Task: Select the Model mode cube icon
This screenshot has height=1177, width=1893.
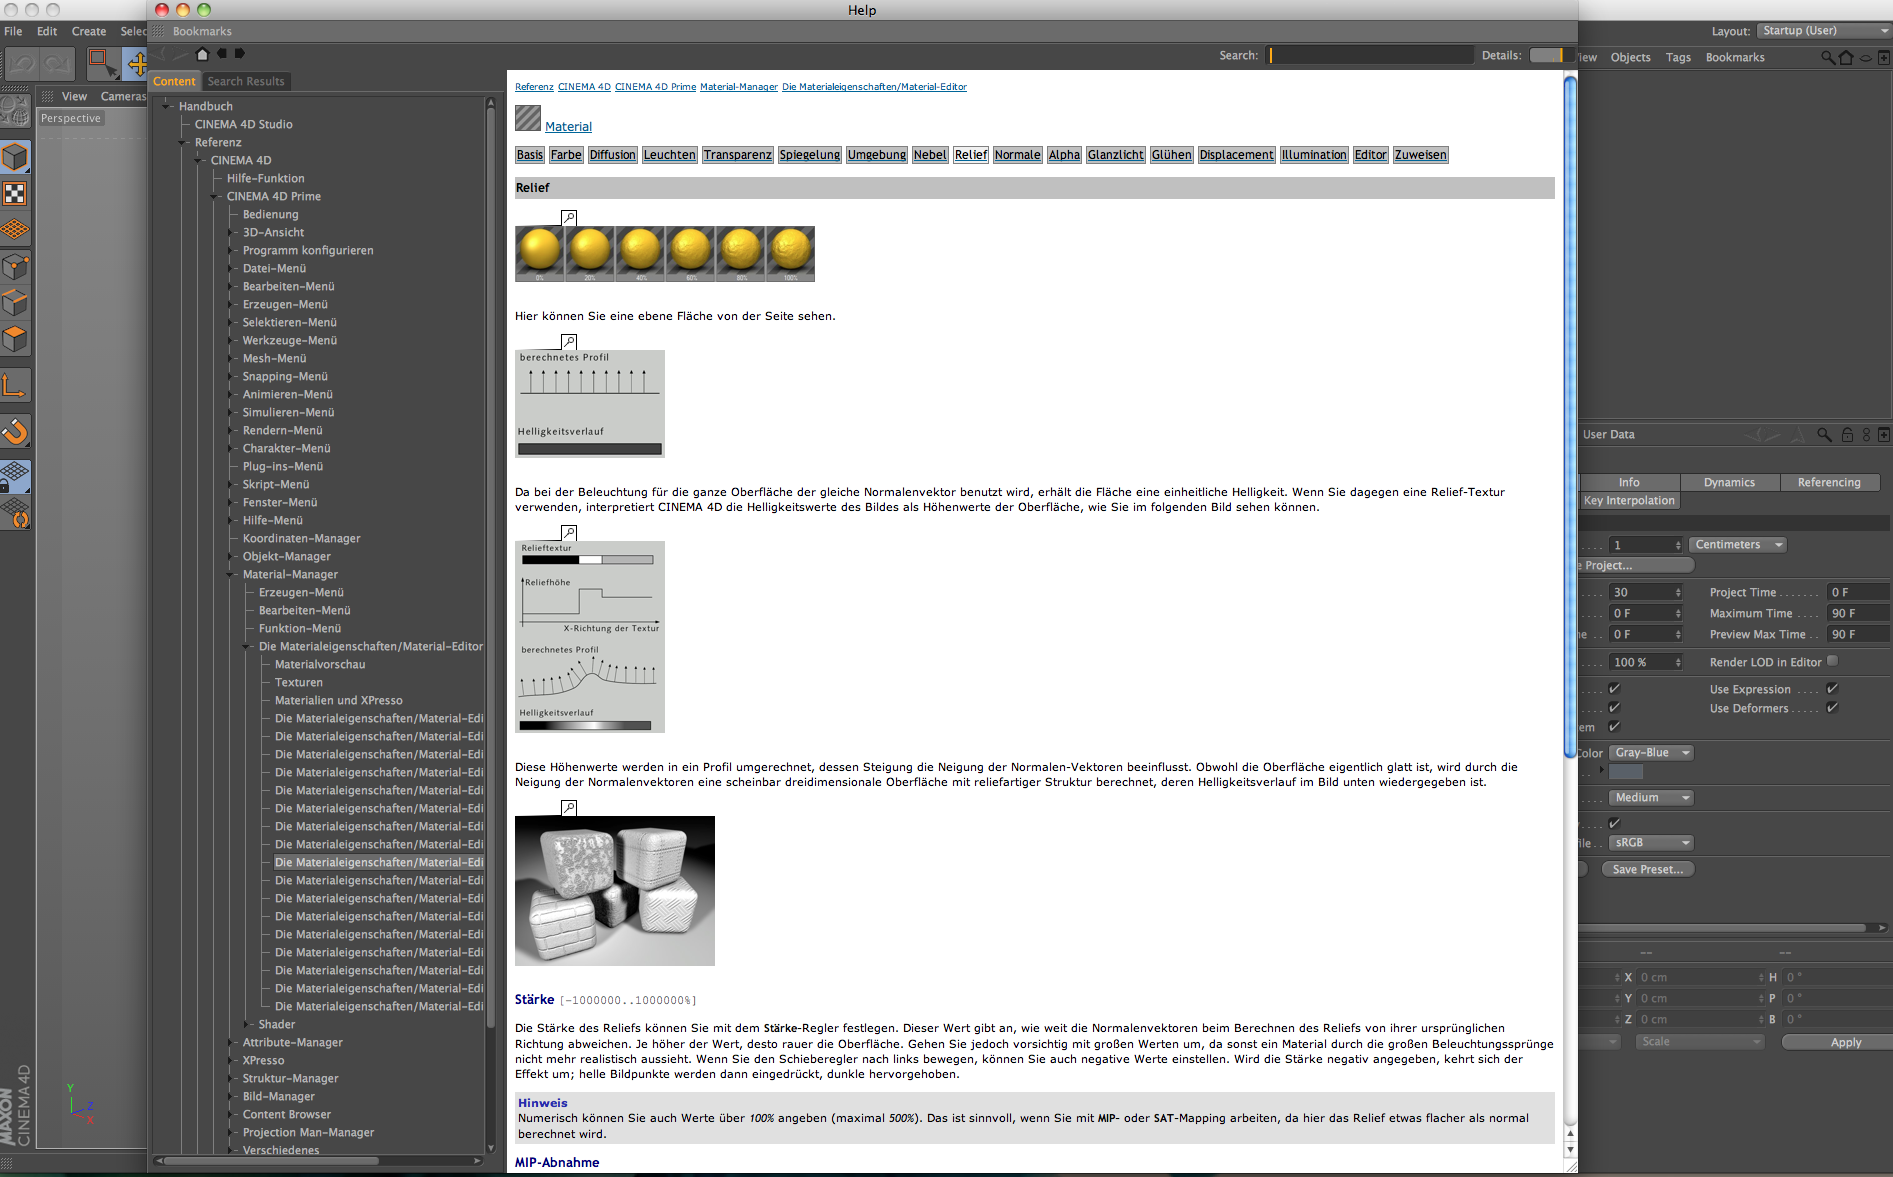Action: click(x=15, y=157)
